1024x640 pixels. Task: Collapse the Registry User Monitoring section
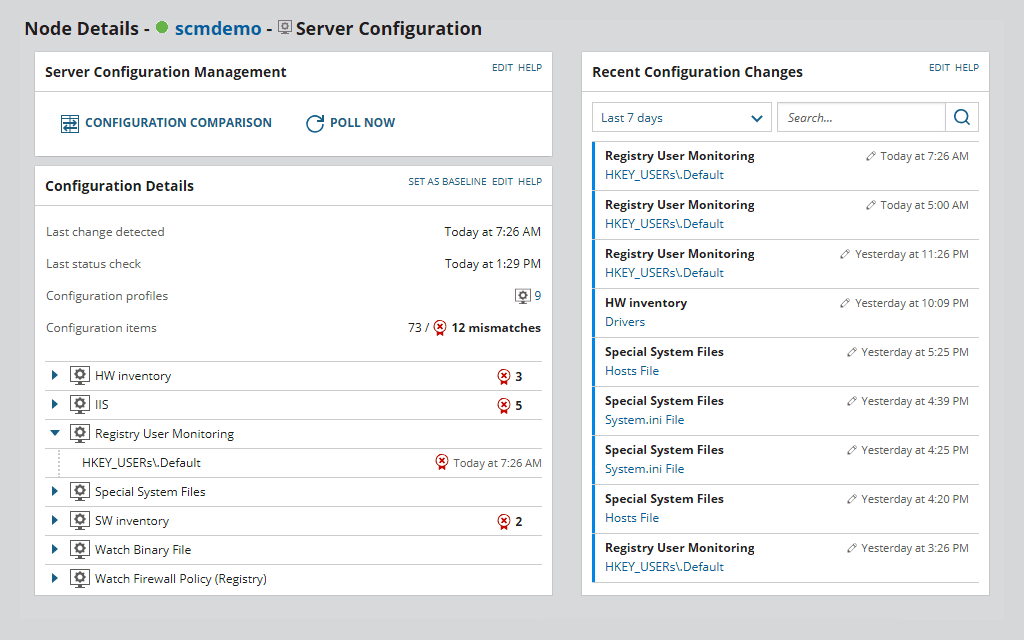[54, 433]
